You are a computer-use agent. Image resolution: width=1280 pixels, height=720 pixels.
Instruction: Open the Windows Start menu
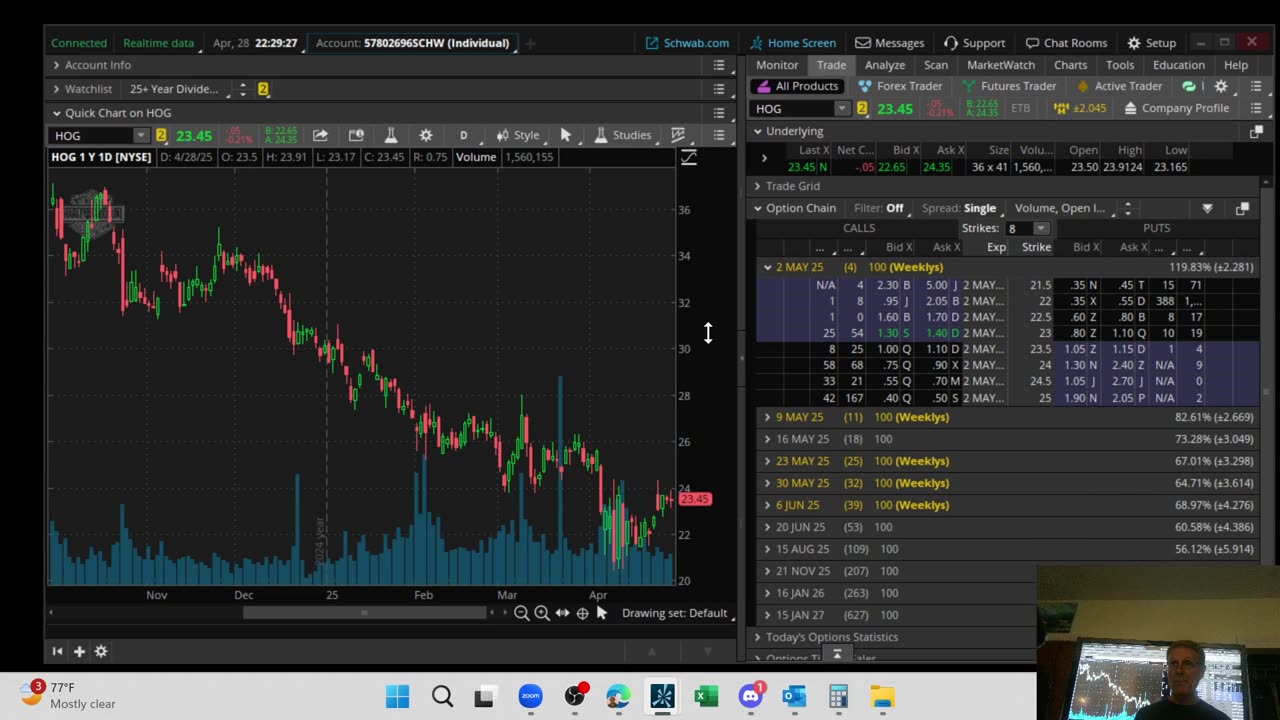(x=397, y=696)
